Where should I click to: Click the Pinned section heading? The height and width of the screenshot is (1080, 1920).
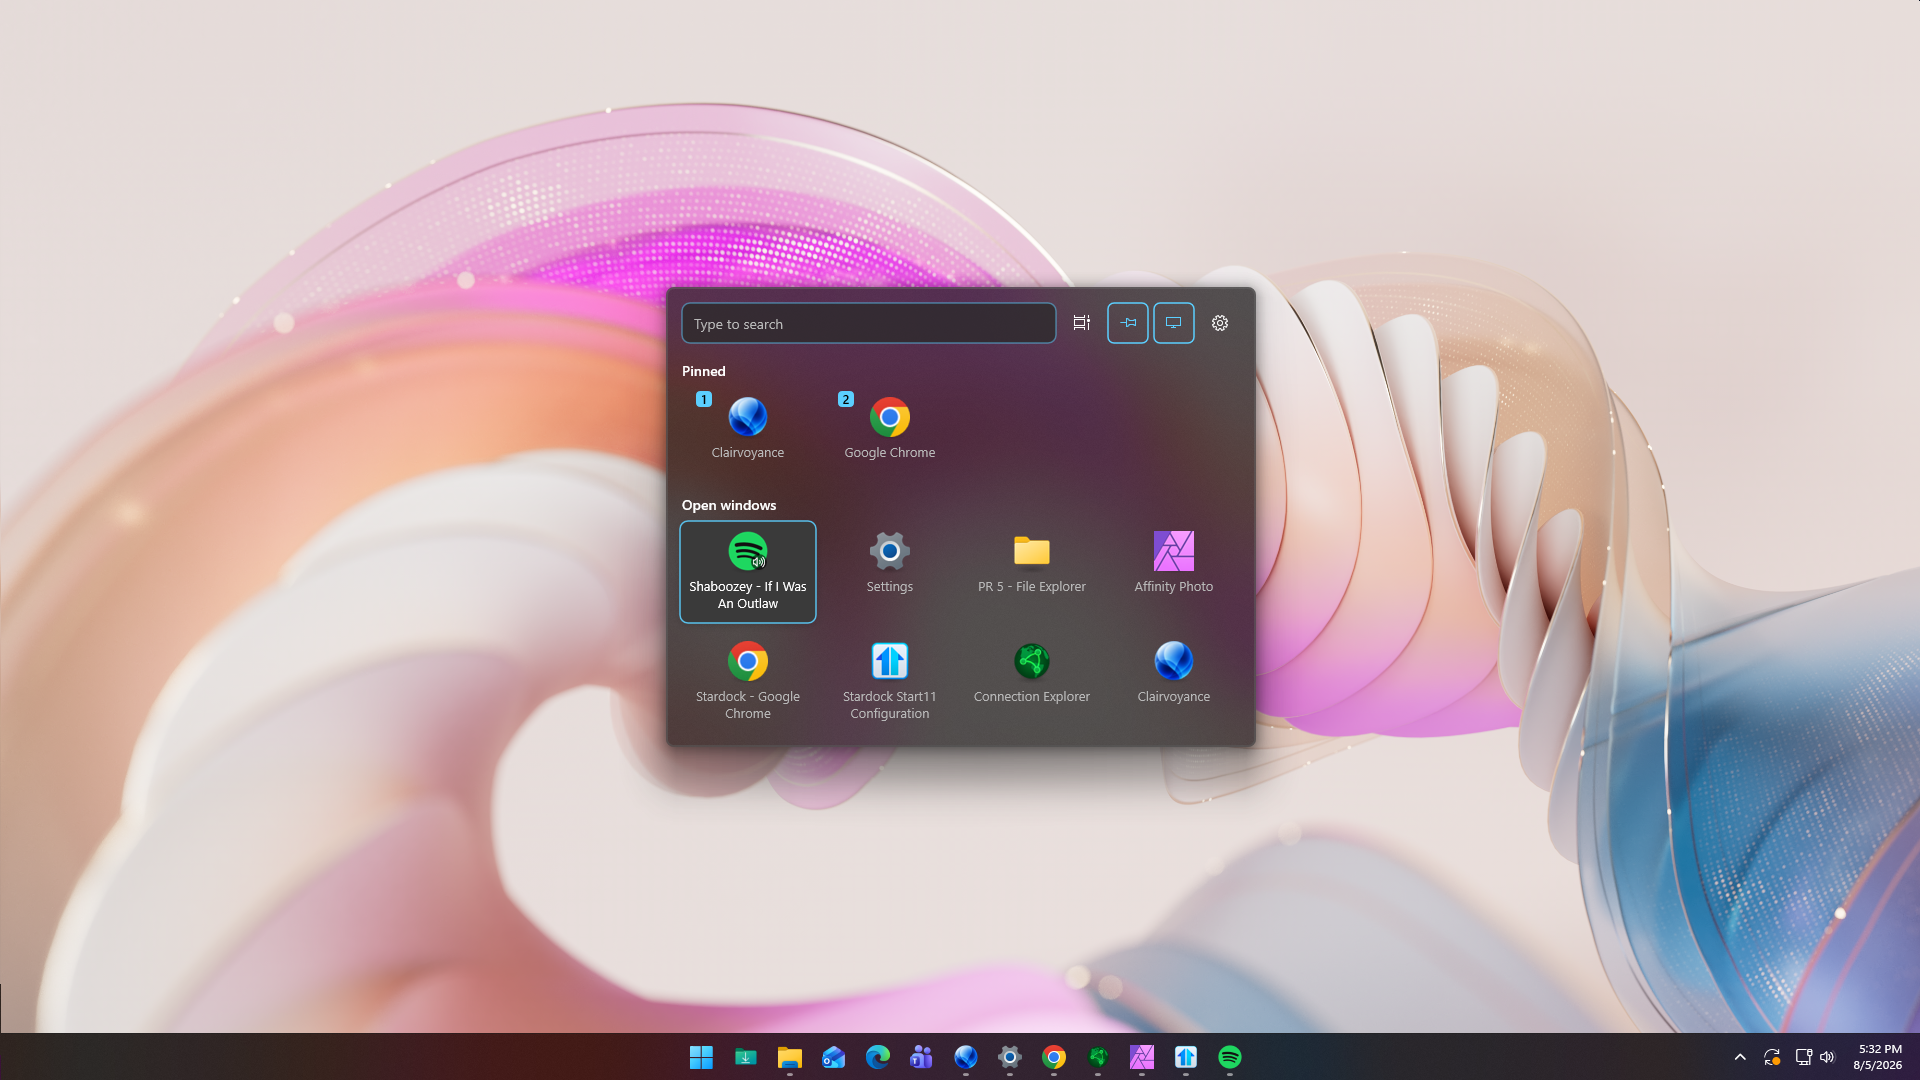(704, 371)
